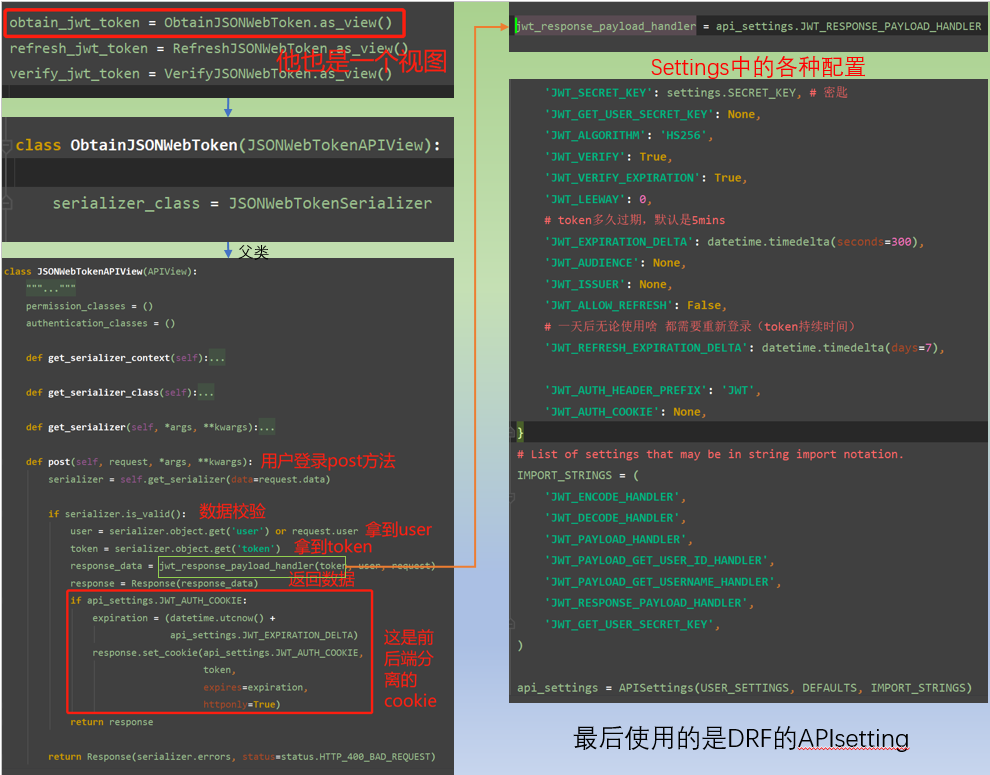Click the 'JWT_GET_USER_SECRET_KEY': None setting
Image resolution: width=990 pixels, height=775 pixels.
click(653, 114)
